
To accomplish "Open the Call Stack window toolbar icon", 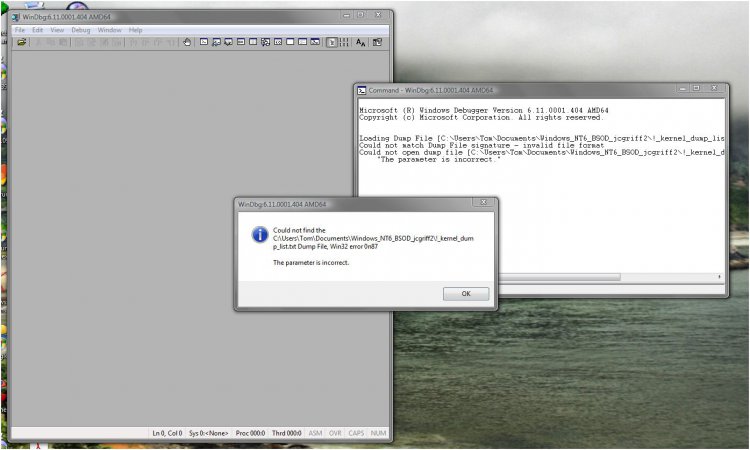I will pos(265,42).
